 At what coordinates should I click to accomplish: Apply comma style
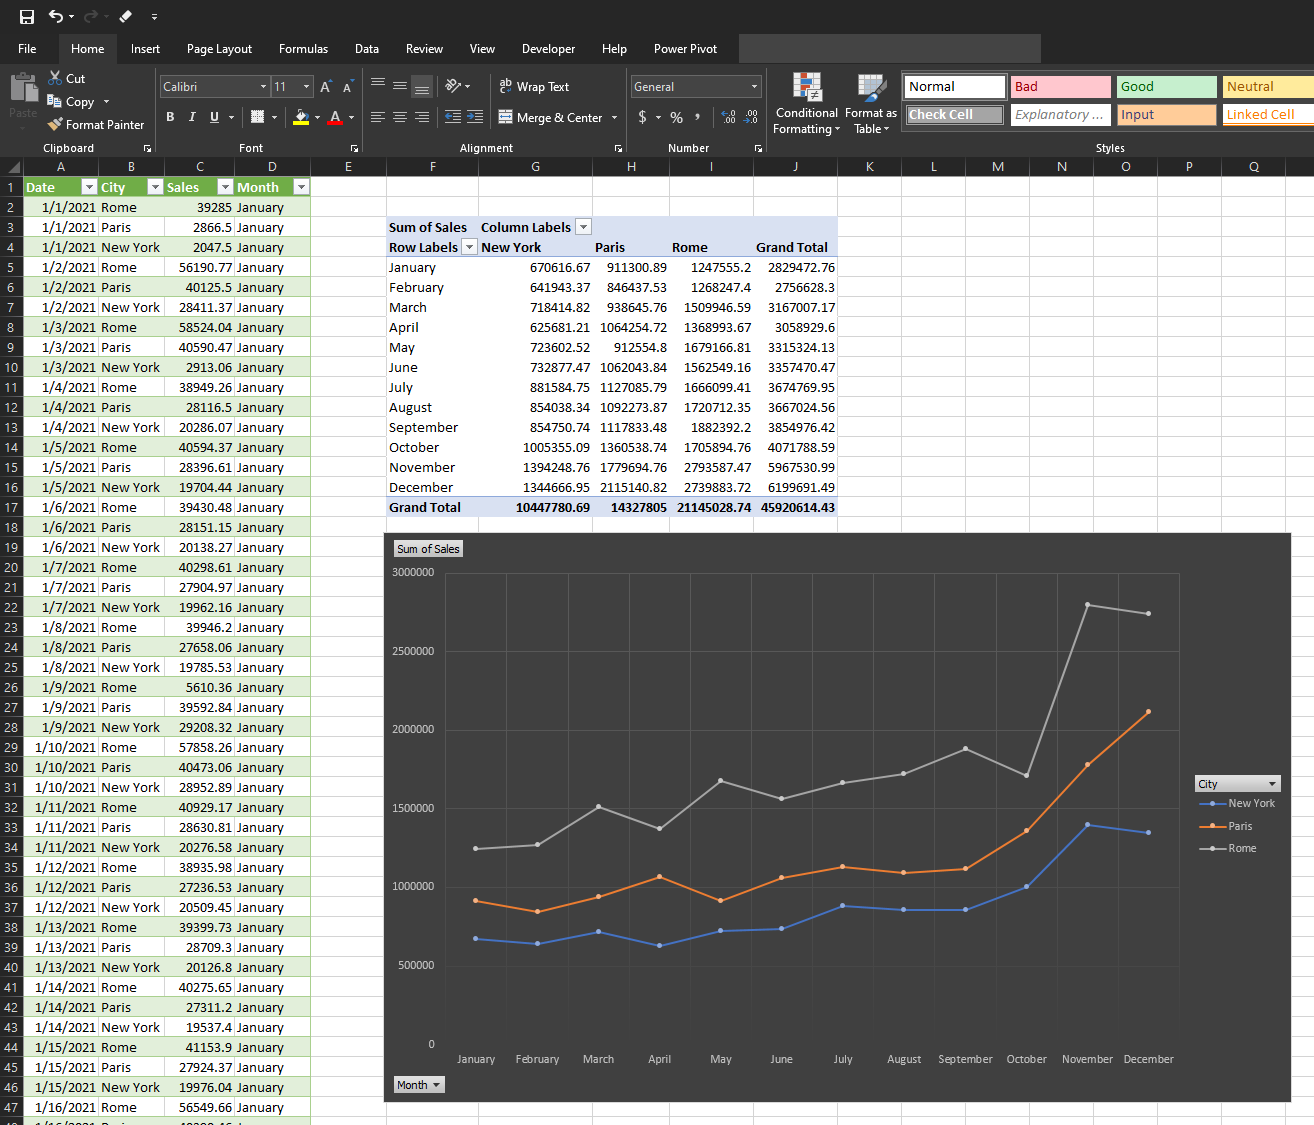click(x=699, y=117)
